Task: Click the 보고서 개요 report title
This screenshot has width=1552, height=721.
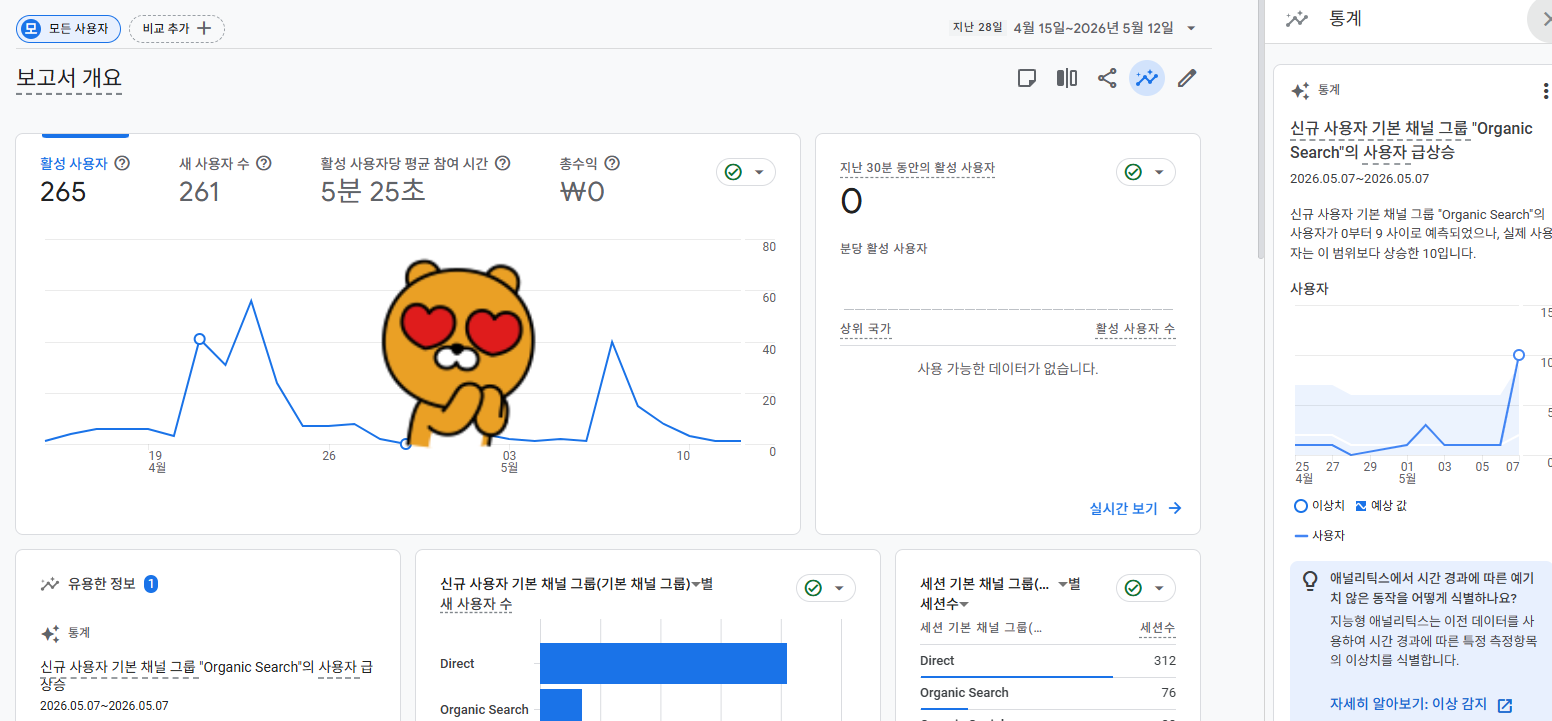Action: (69, 78)
